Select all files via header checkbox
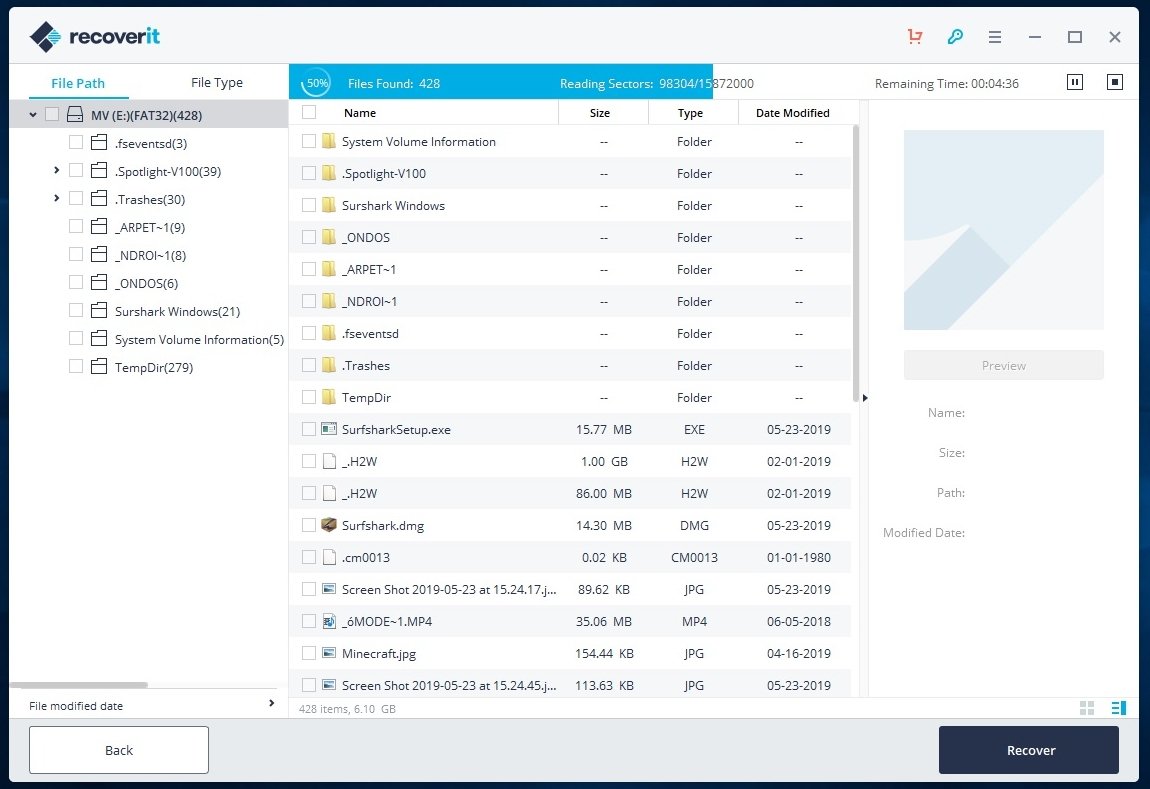Image resolution: width=1150 pixels, height=789 pixels. (x=308, y=112)
